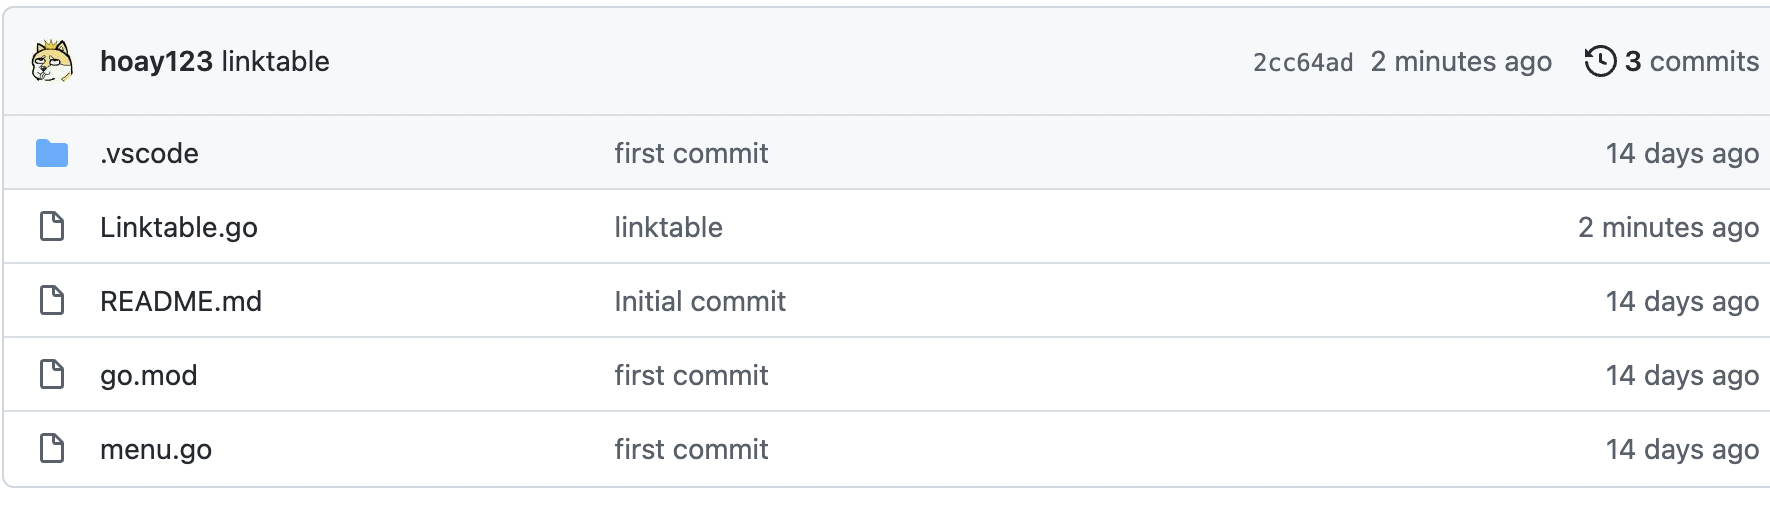Click the .vscode folder icon
Image resolution: width=1770 pixels, height=514 pixels.
click(52, 153)
